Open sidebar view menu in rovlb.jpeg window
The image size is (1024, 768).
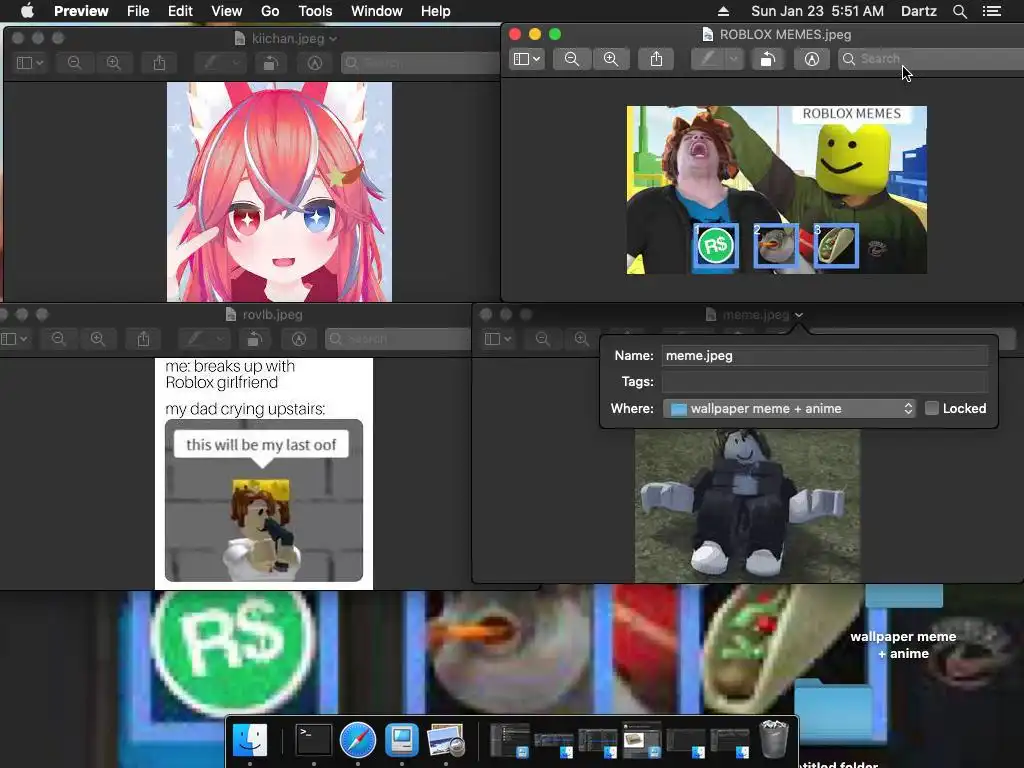pyautogui.click(x=14, y=339)
